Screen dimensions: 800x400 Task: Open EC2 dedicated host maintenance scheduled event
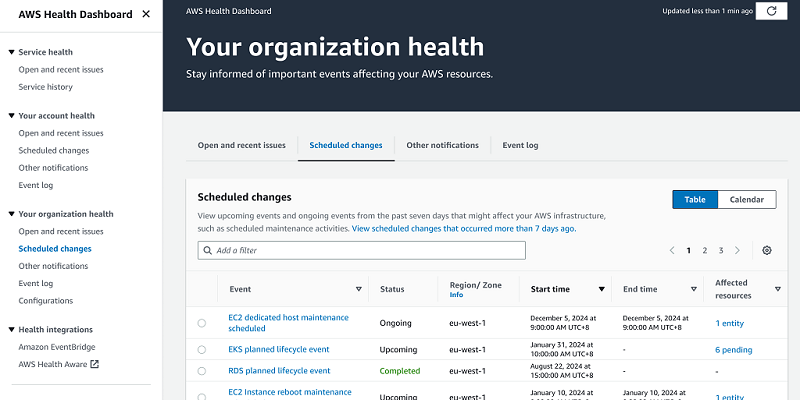288,323
